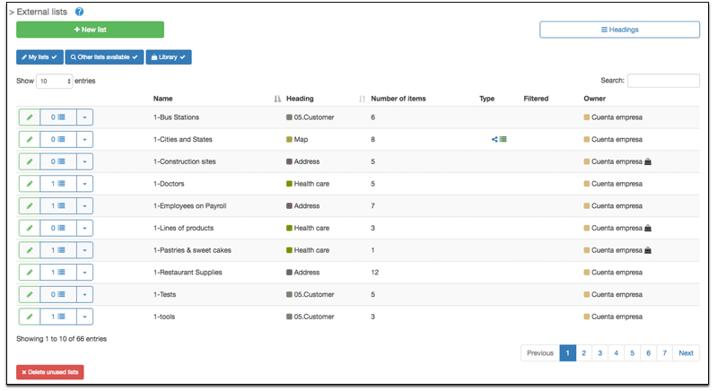The image size is (718, 391).
Task: Open the Show entries count dropdown
Action: (54, 81)
